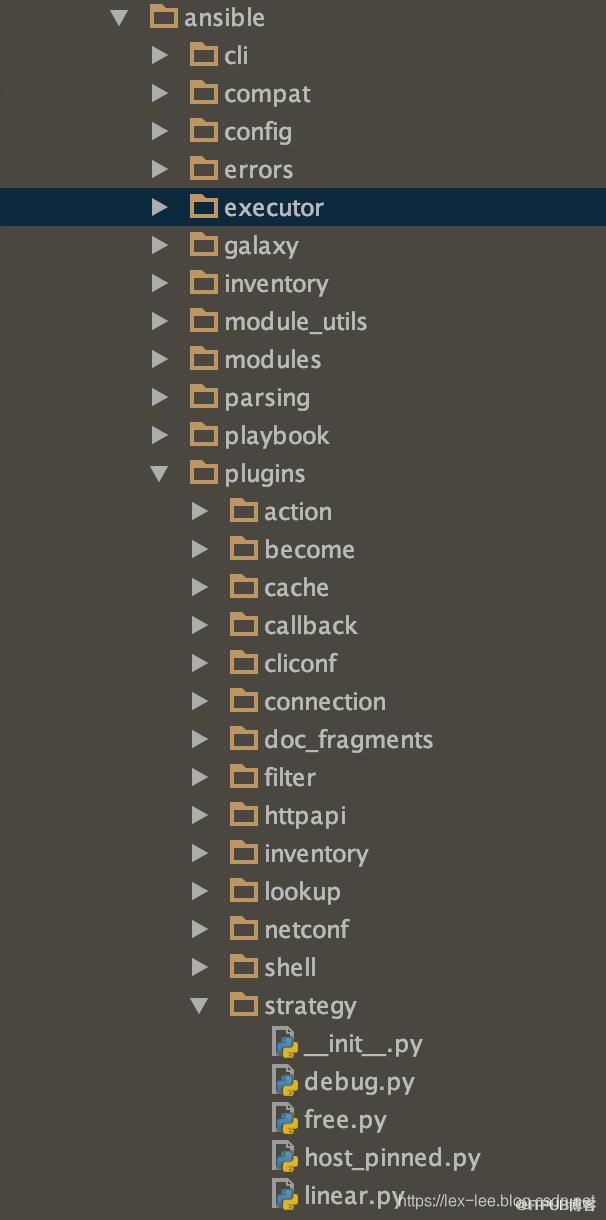Click the Python file icon of free.py

click(x=286, y=1119)
